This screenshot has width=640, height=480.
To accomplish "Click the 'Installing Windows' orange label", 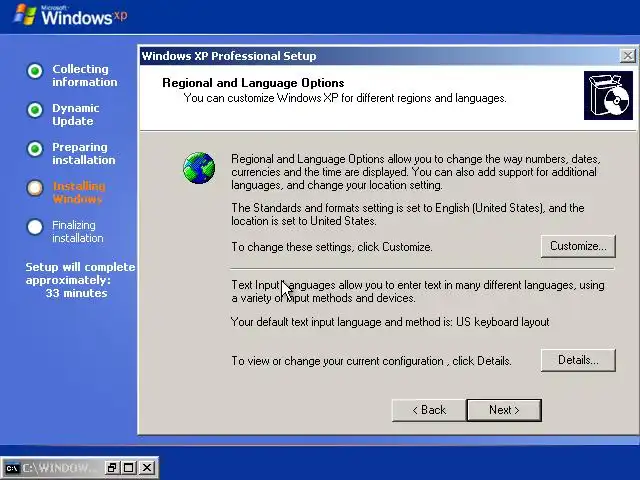I will pyautogui.click(x=78, y=193).
